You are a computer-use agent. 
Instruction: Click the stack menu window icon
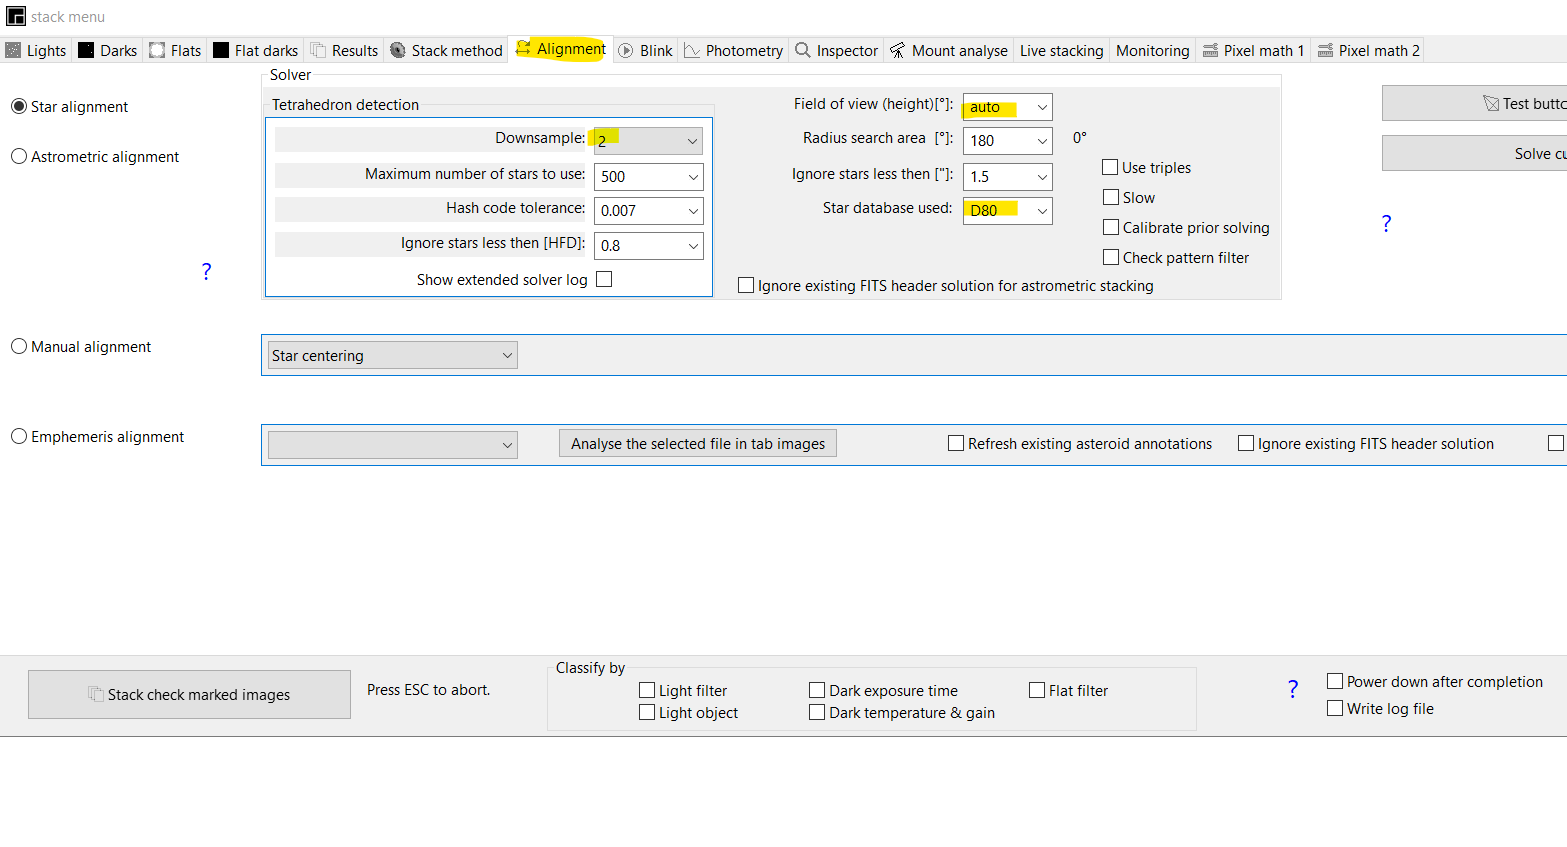tap(16, 16)
